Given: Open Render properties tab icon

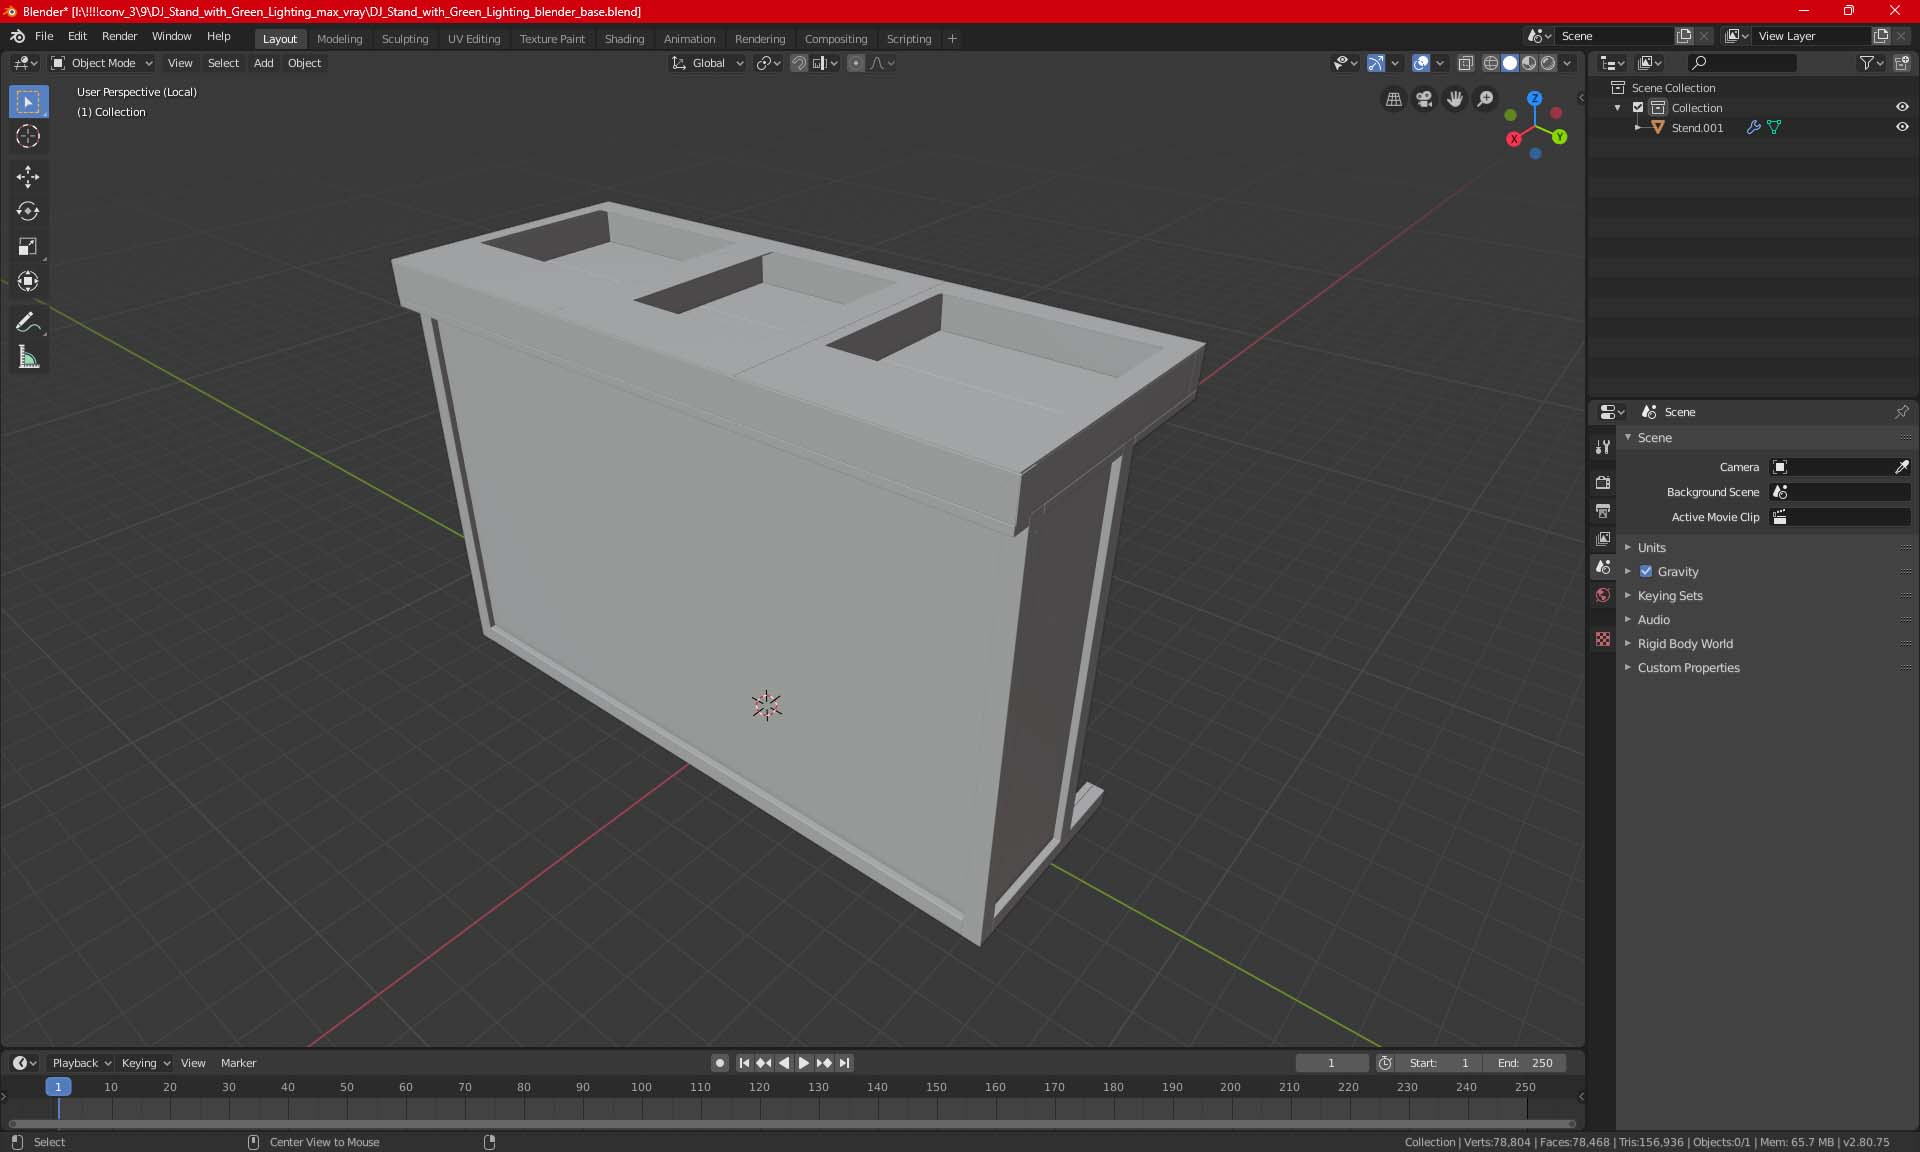Looking at the screenshot, I should point(1603,482).
